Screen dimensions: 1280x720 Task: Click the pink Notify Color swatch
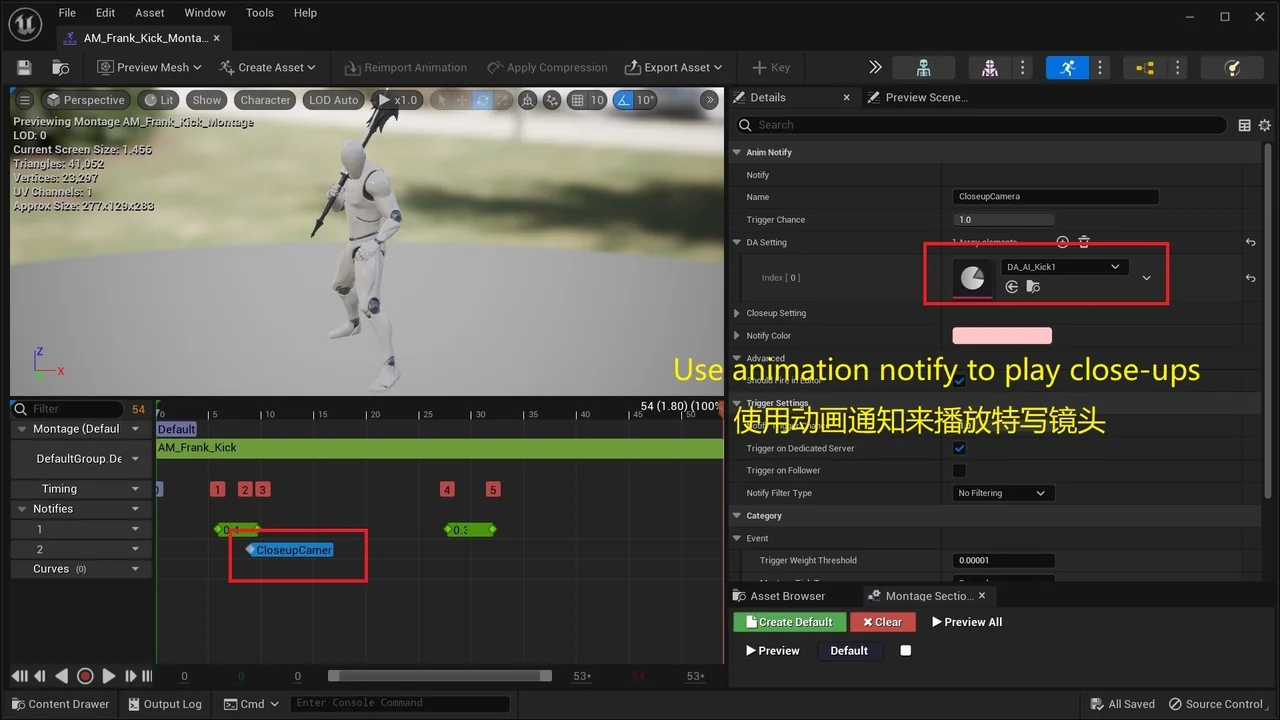(x=1001, y=336)
